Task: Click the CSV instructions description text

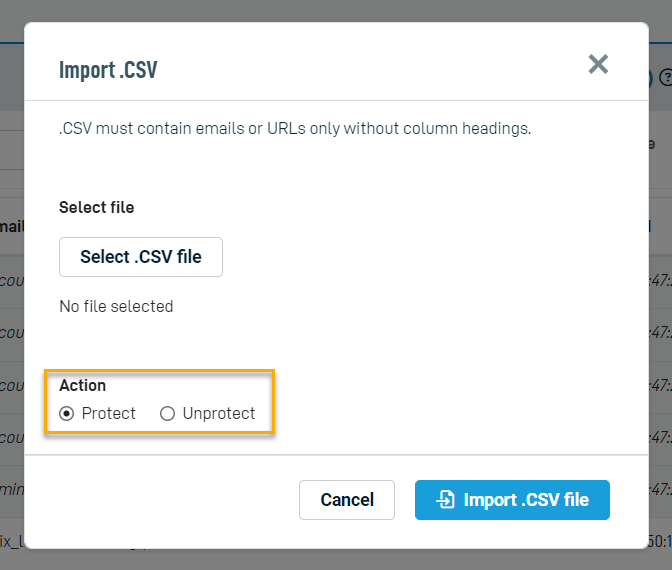Action: tap(295, 128)
